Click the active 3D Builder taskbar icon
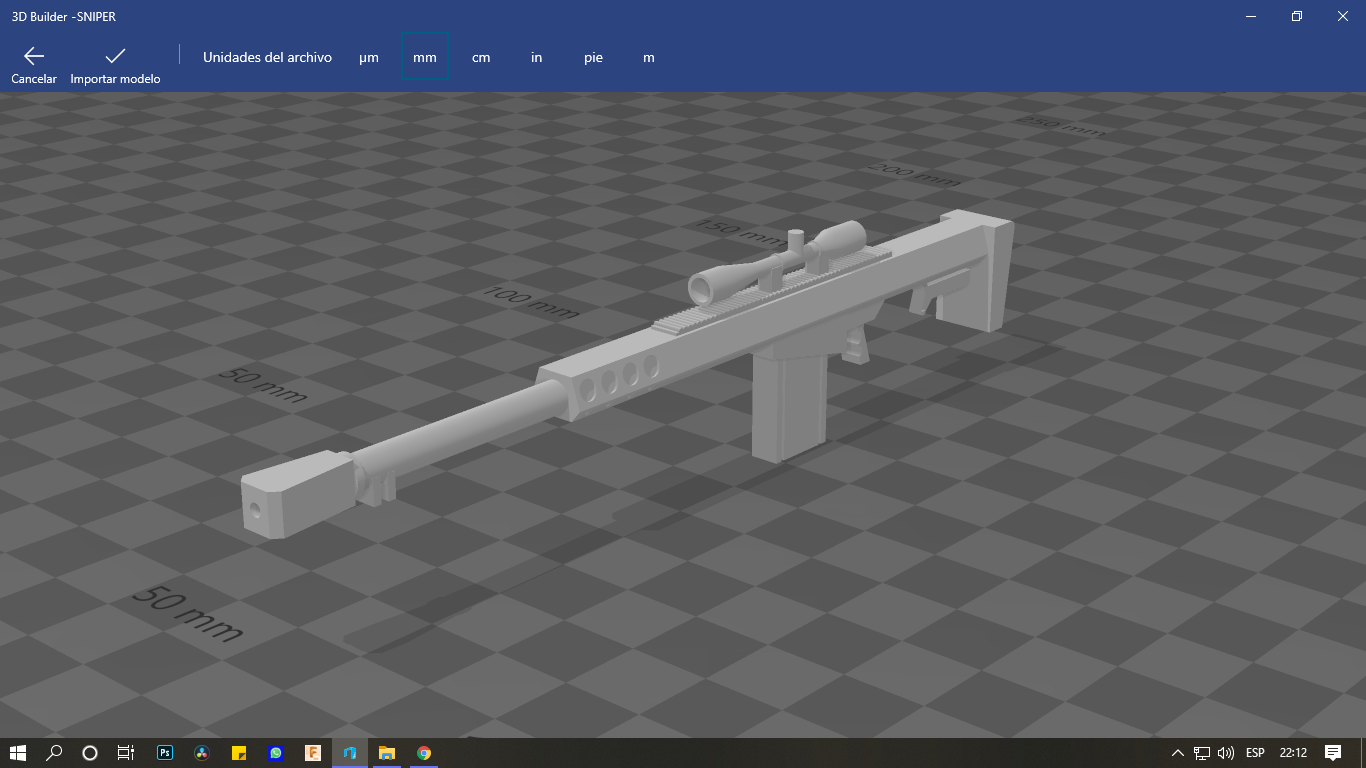Viewport: 1366px width, 768px height. coord(348,753)
